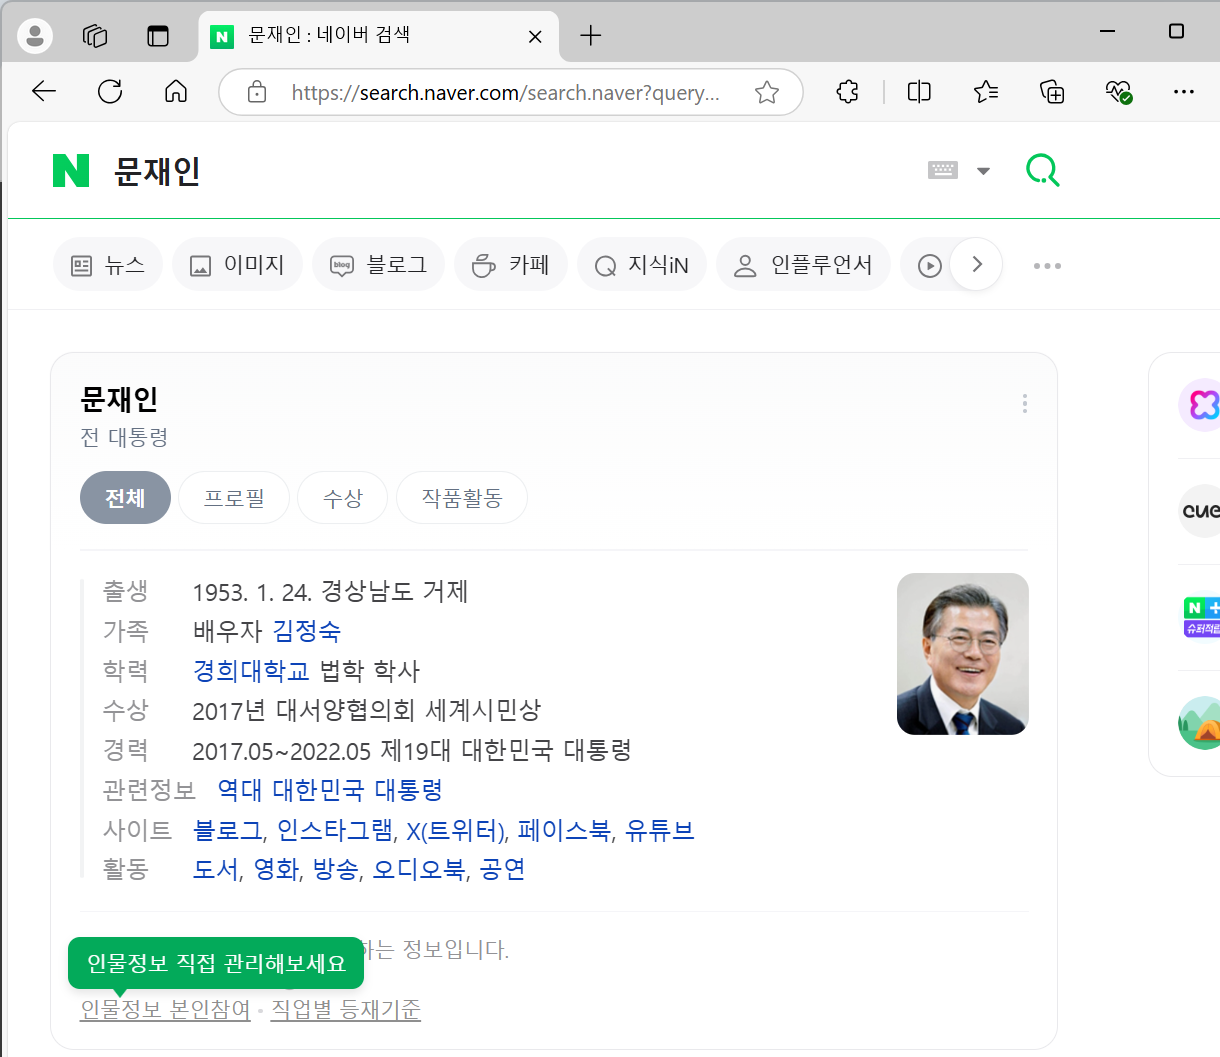Screen dimensions: 1220x1057
Task: Toggle the split screen icon
Action: click(919, 92)
